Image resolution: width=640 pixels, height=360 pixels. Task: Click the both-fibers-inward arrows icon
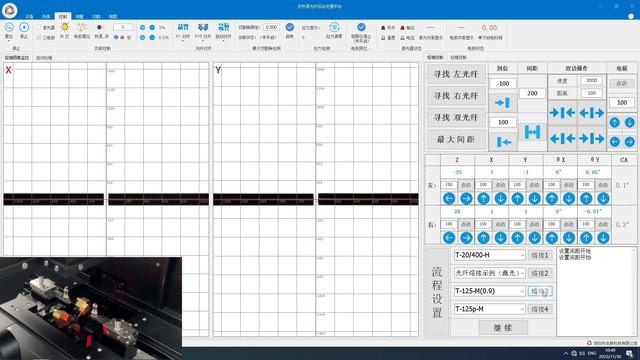[x=562, y=113]
